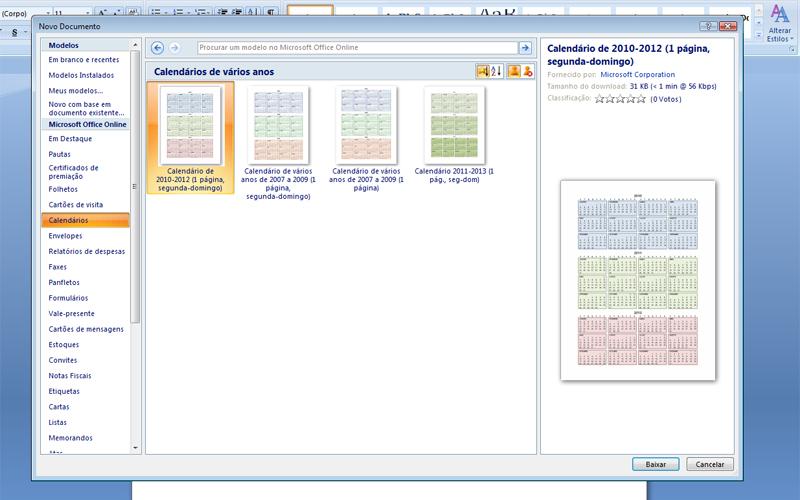Click the search Office Online templates field
The width and height of the screenshot is (800, 500).
click(356, 48)
